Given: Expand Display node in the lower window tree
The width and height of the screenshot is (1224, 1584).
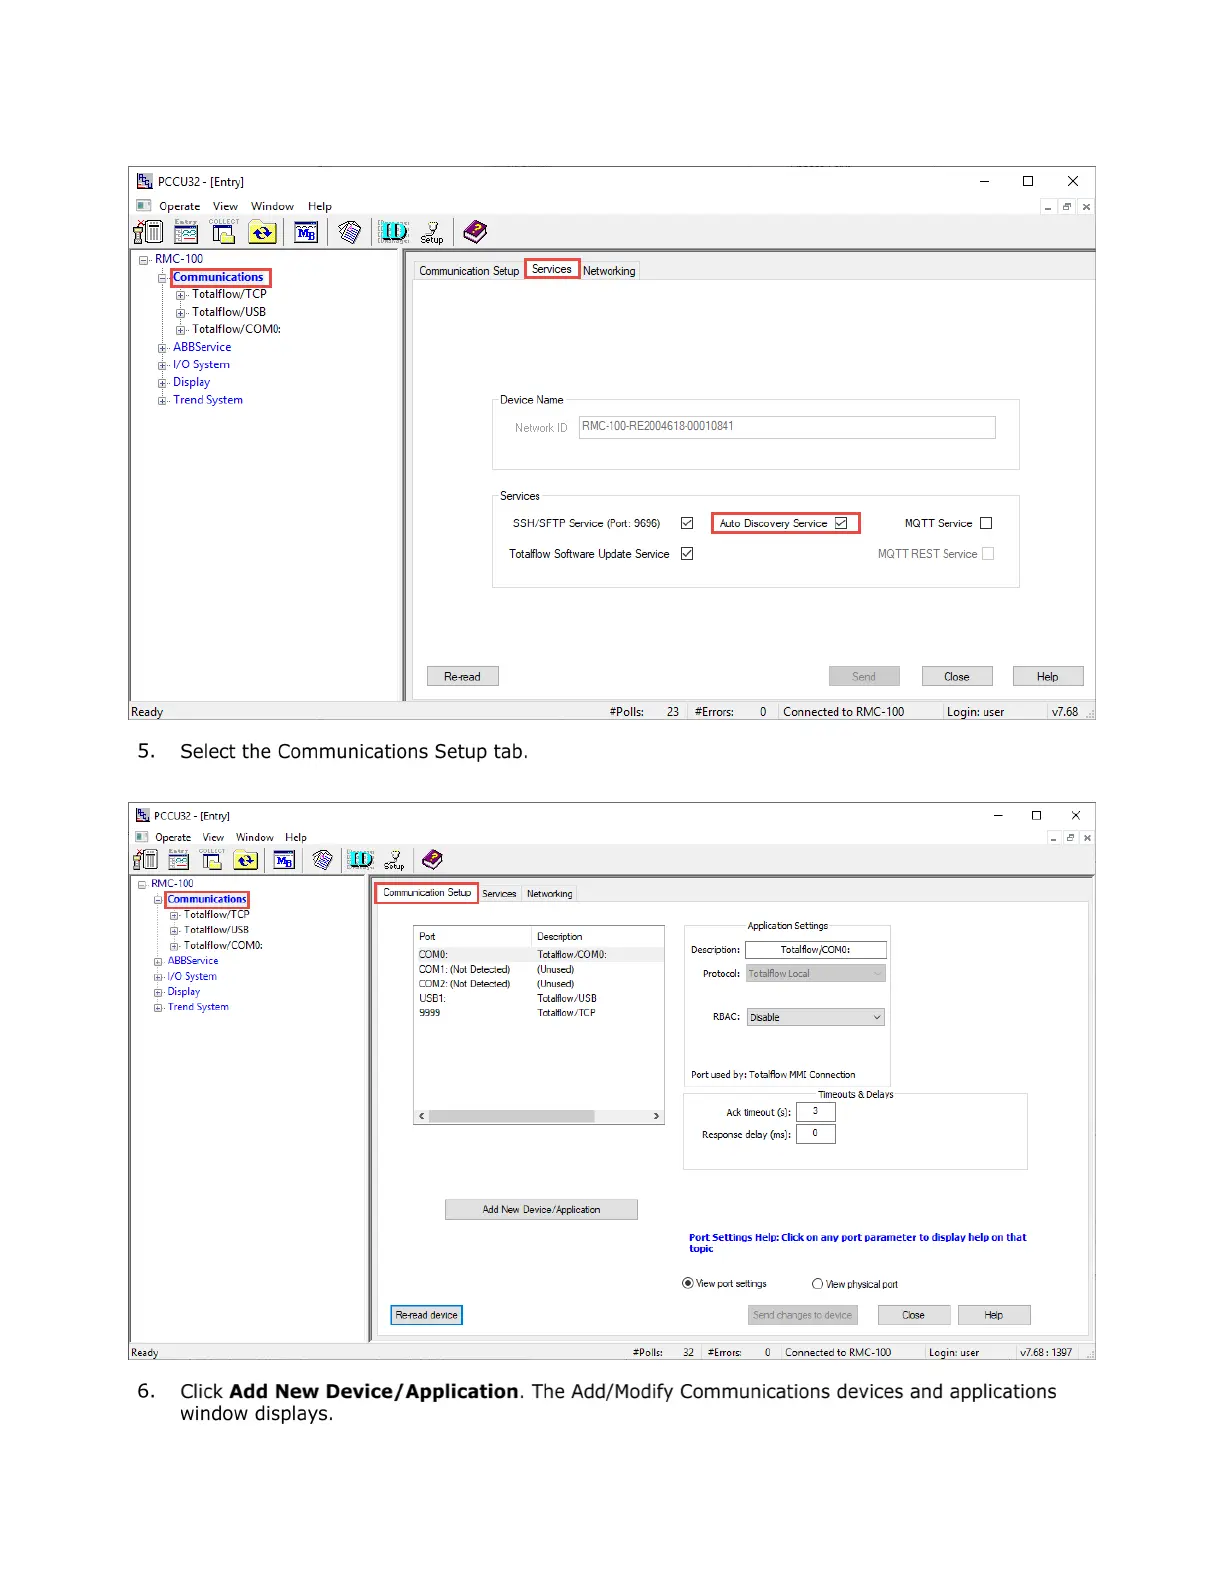Looking at the screenshot, I should coord(158,993).
